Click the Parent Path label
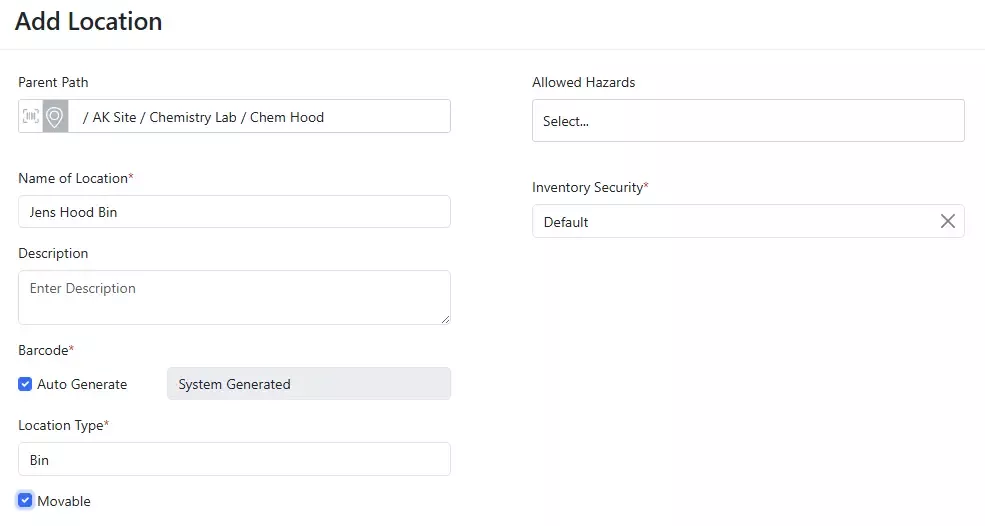This screenshot has width=985, height=526. click(x=53, y=82)
